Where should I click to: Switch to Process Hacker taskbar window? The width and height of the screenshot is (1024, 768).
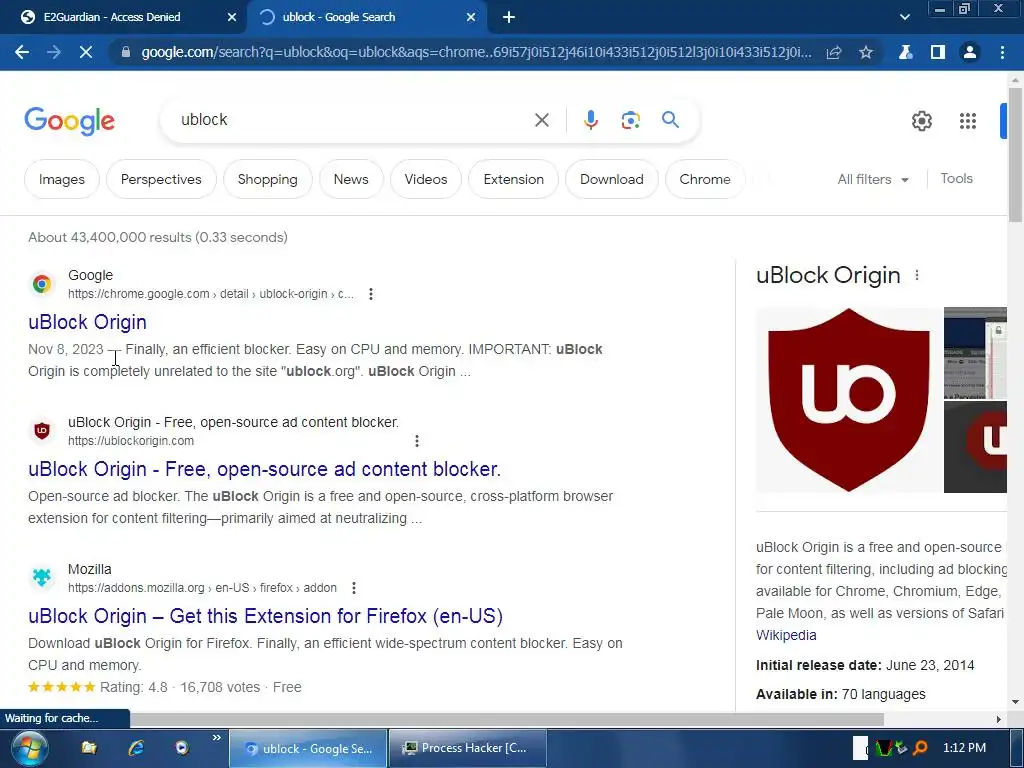point(468,748)
